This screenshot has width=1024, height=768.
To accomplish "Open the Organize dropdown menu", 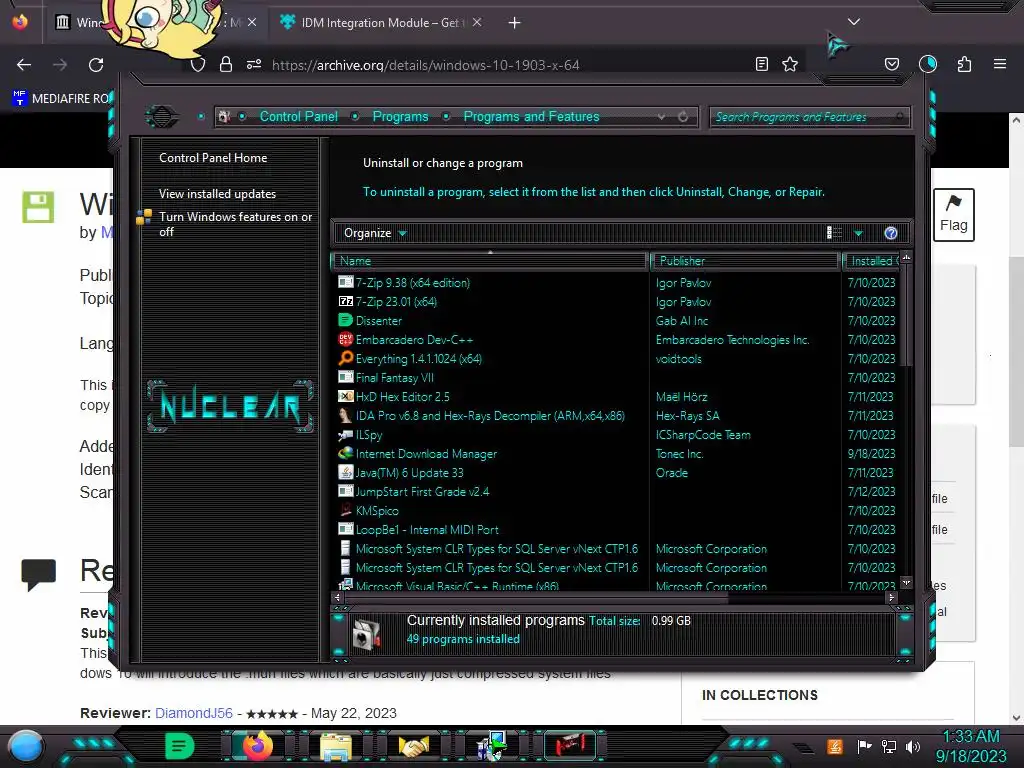I will tap(375, 233).
